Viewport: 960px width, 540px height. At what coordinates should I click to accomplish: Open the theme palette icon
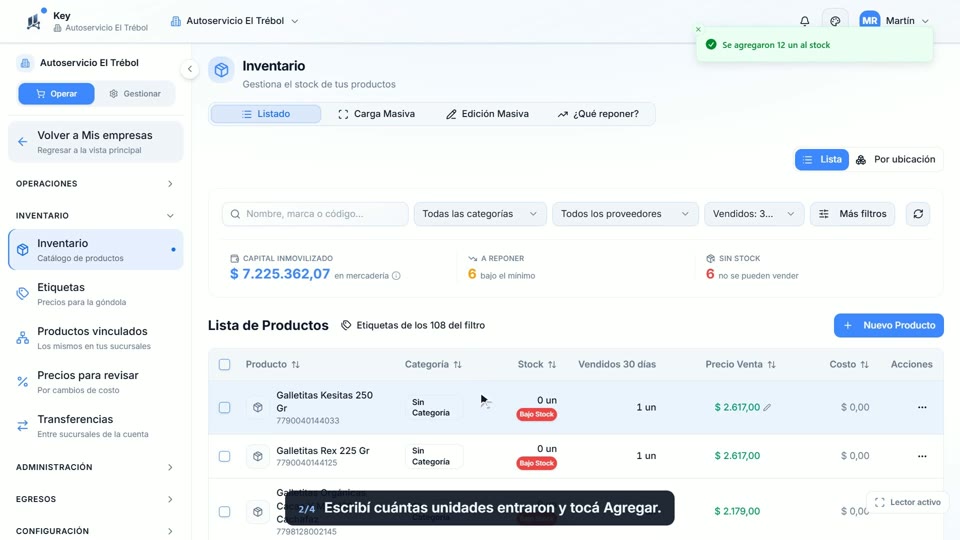[x=835, y=21]
